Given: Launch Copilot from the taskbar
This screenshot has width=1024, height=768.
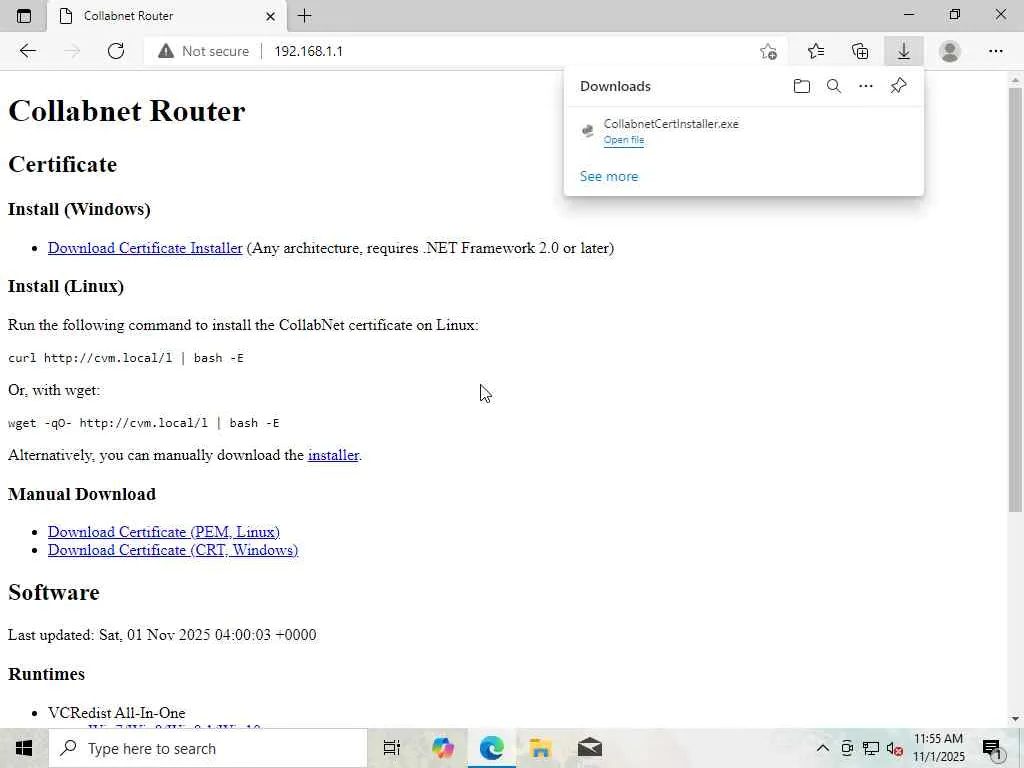Looking at the screenshot, I should point(442,748).
